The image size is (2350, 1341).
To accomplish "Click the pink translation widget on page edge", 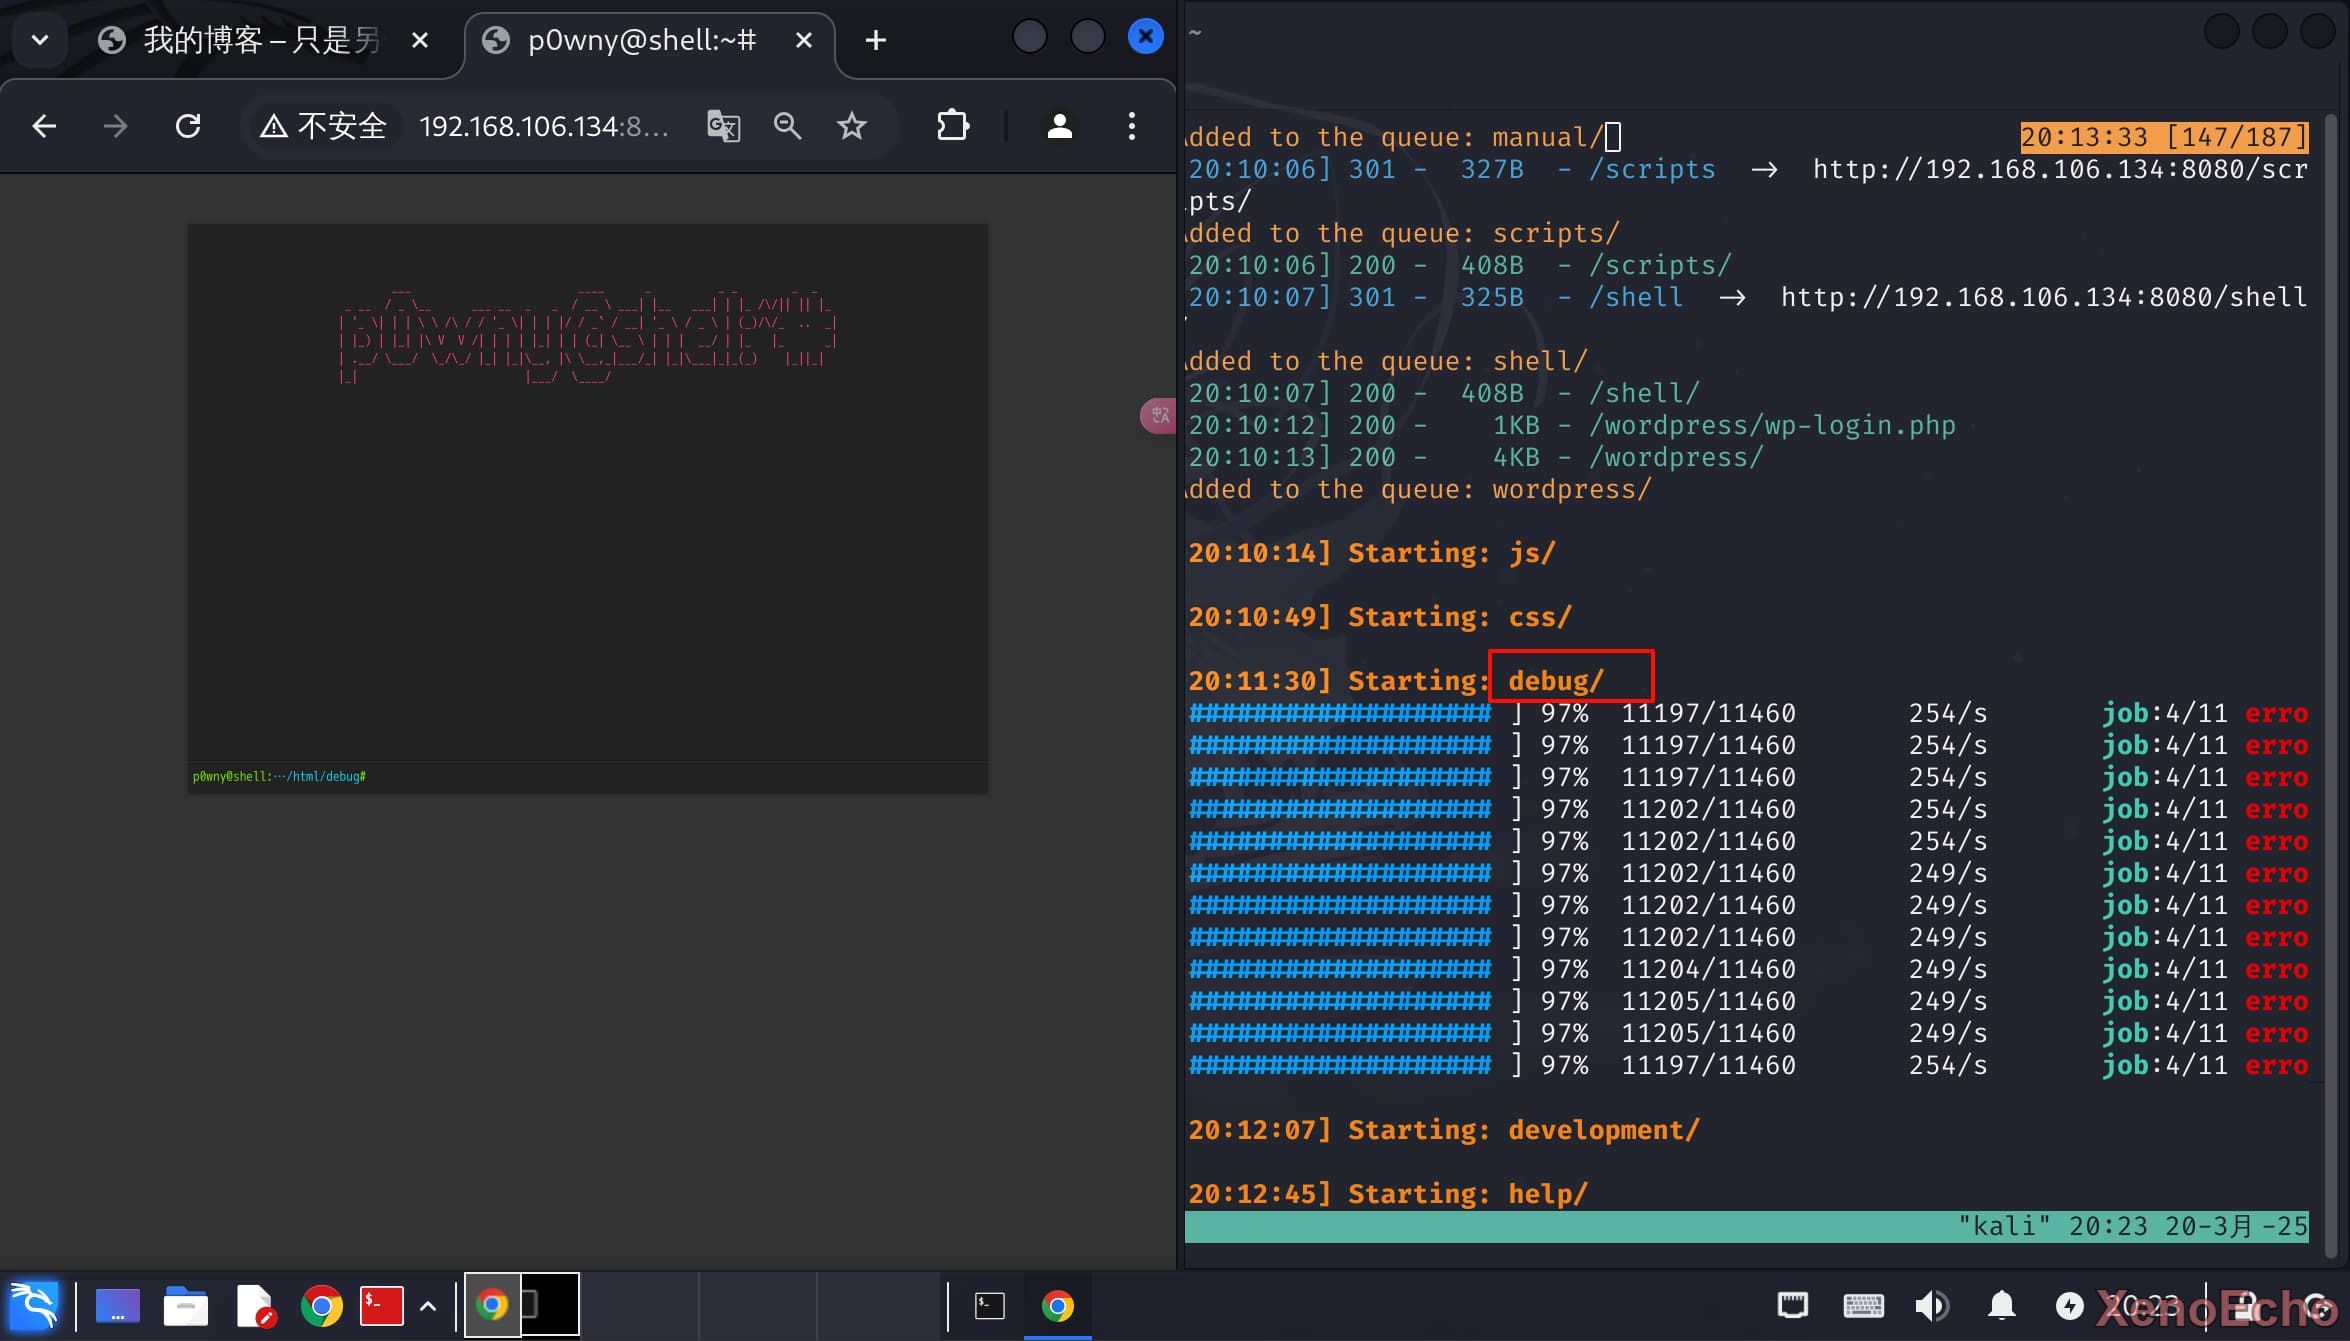I will 1159,415.
